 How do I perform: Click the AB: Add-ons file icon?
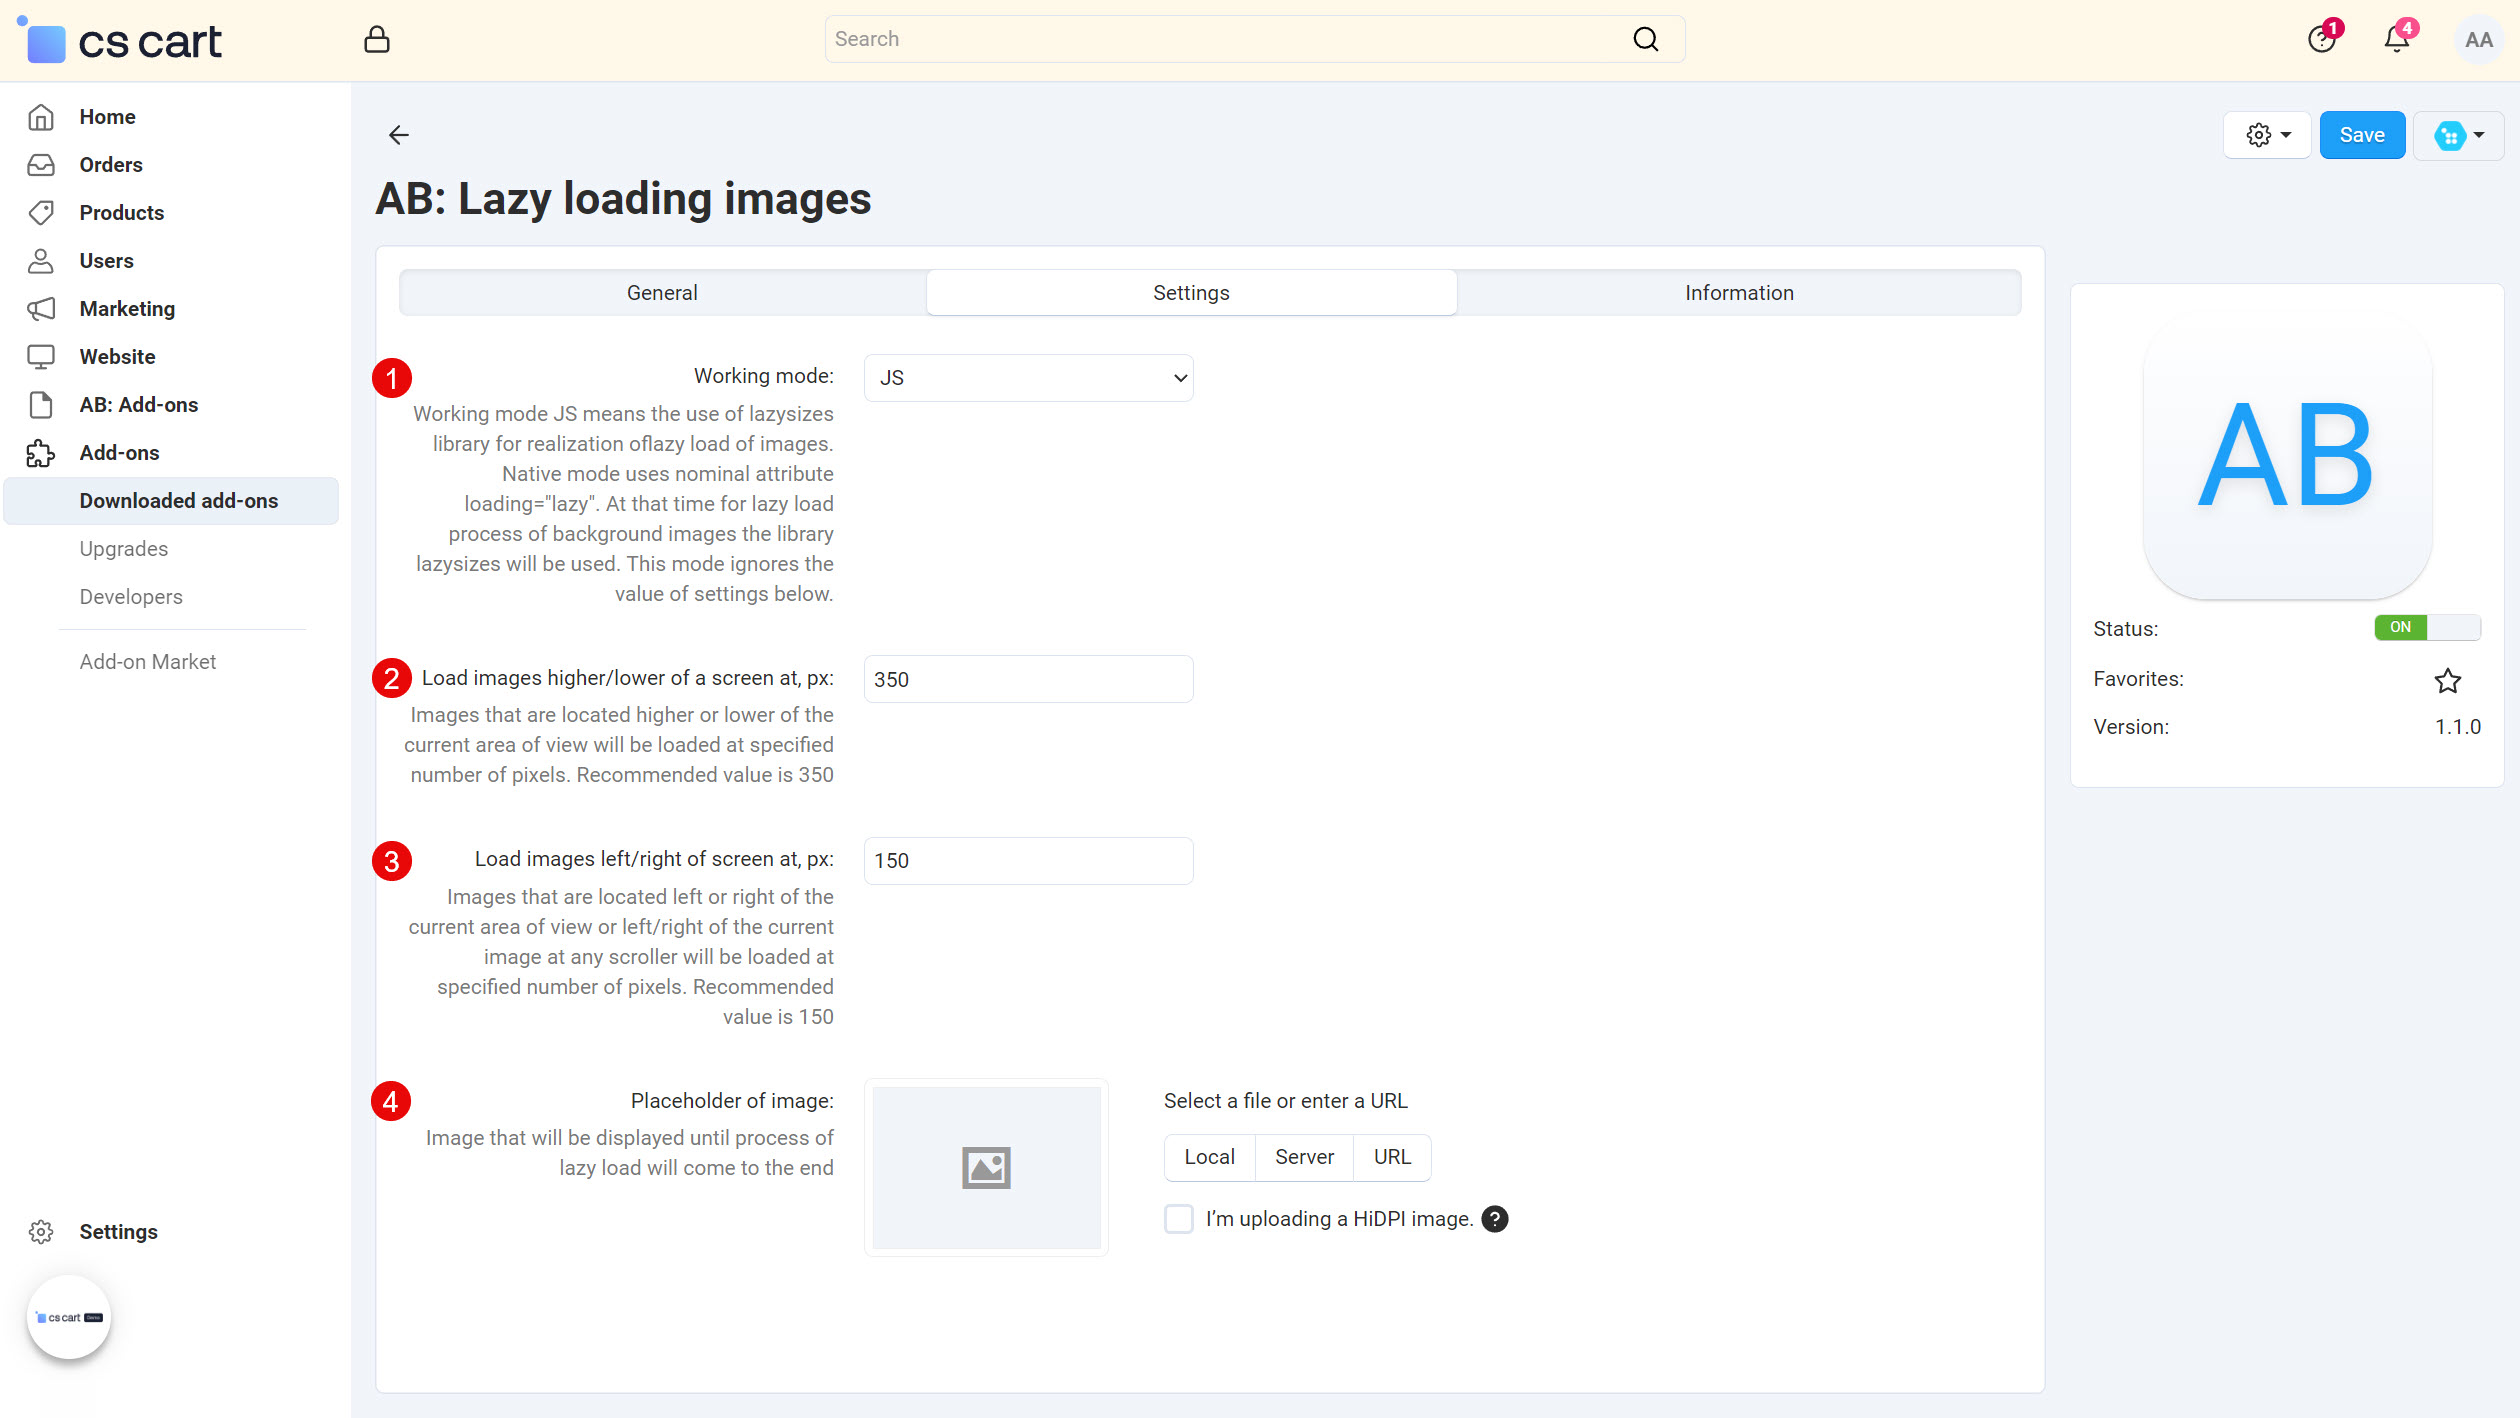coord(41,405)
